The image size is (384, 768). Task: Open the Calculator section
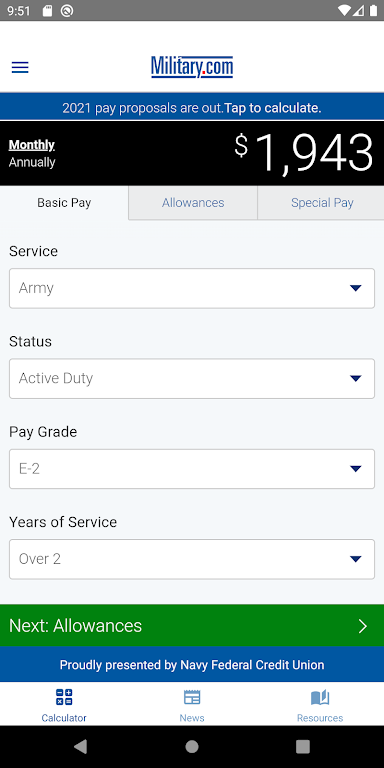coord(64,705)
